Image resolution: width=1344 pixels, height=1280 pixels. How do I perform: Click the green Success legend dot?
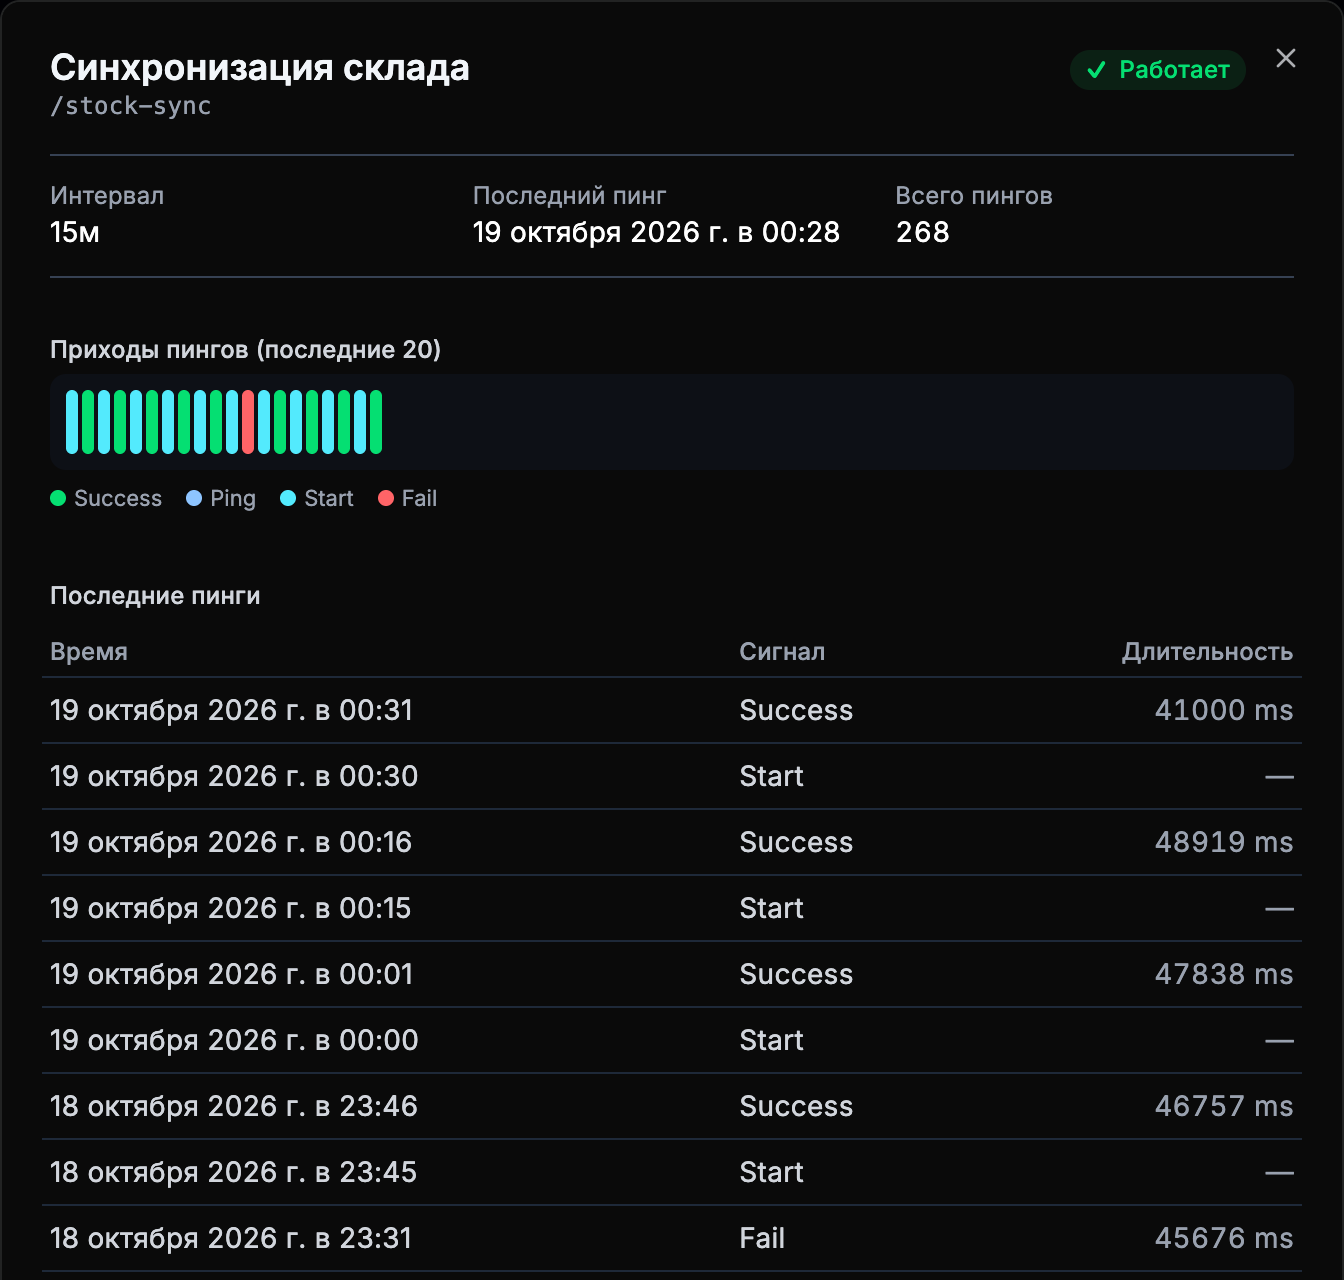tap(58, 498)
